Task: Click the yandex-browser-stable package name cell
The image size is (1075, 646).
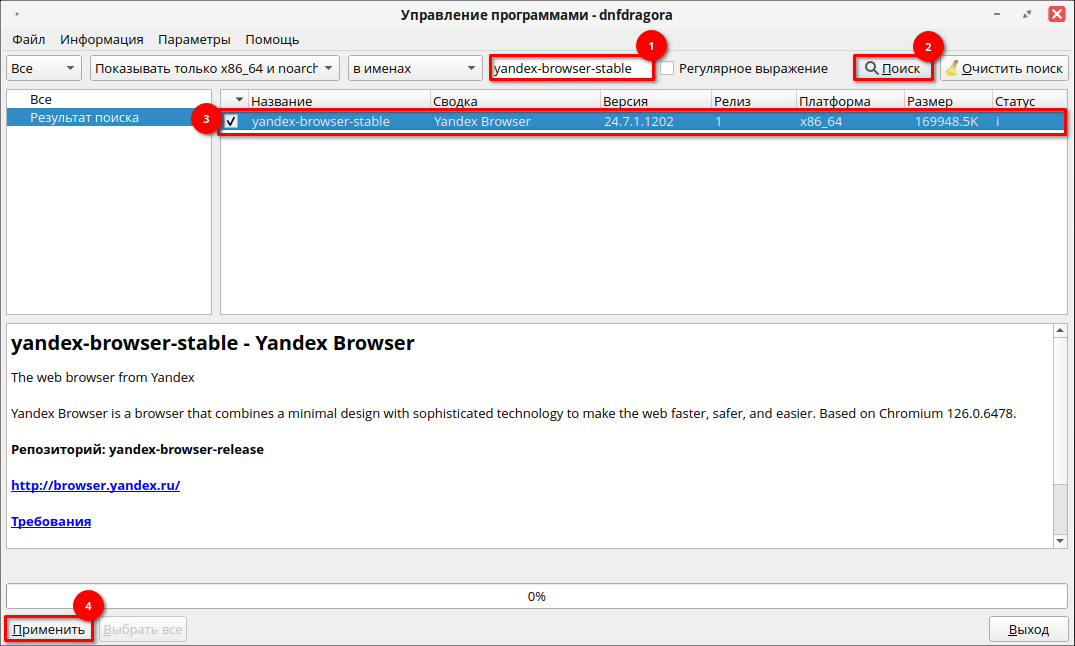Action: point(320,121)
